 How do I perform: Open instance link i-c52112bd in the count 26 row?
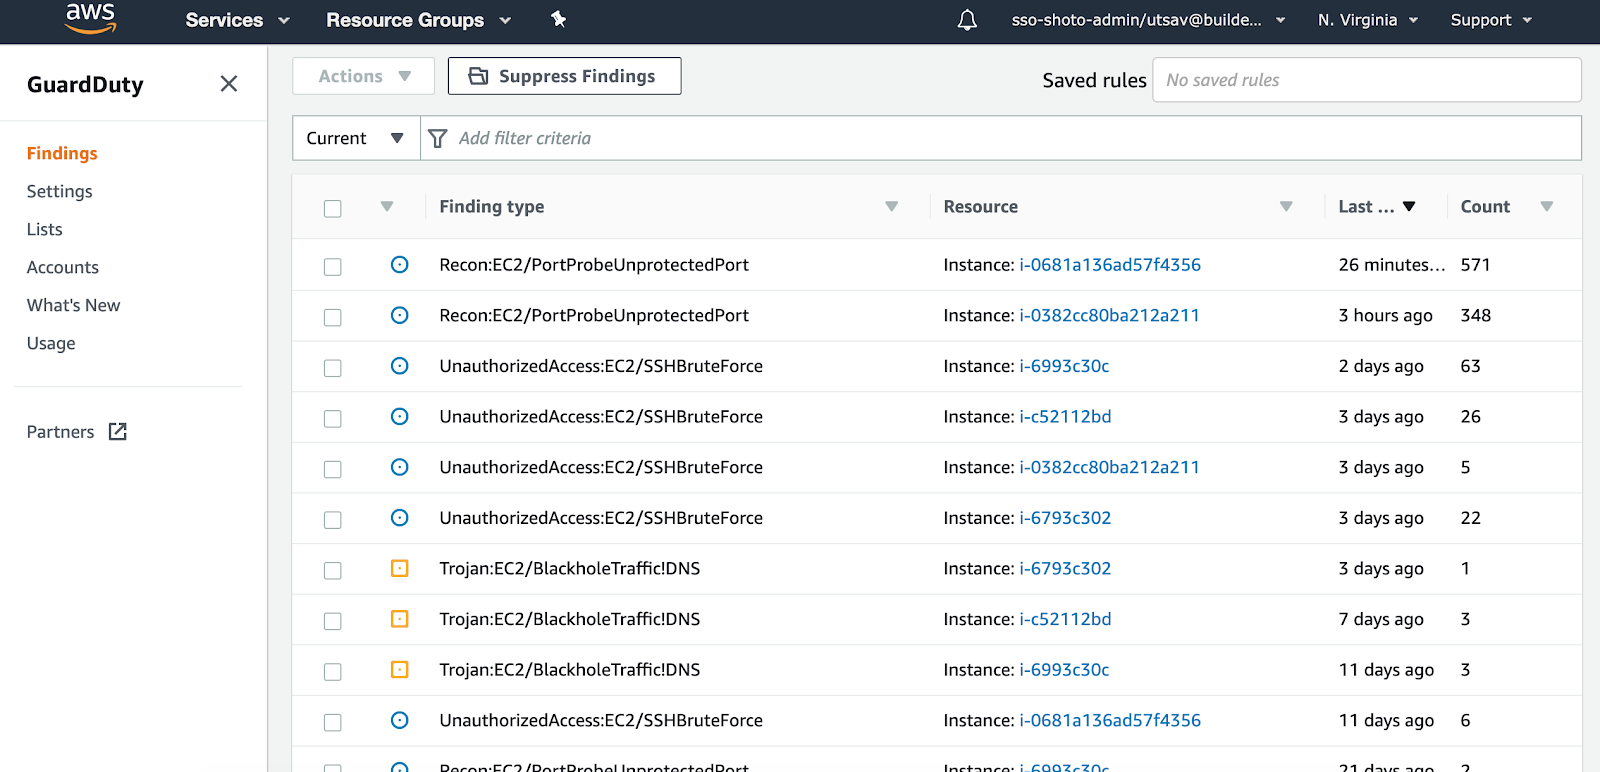point(1065,416)
